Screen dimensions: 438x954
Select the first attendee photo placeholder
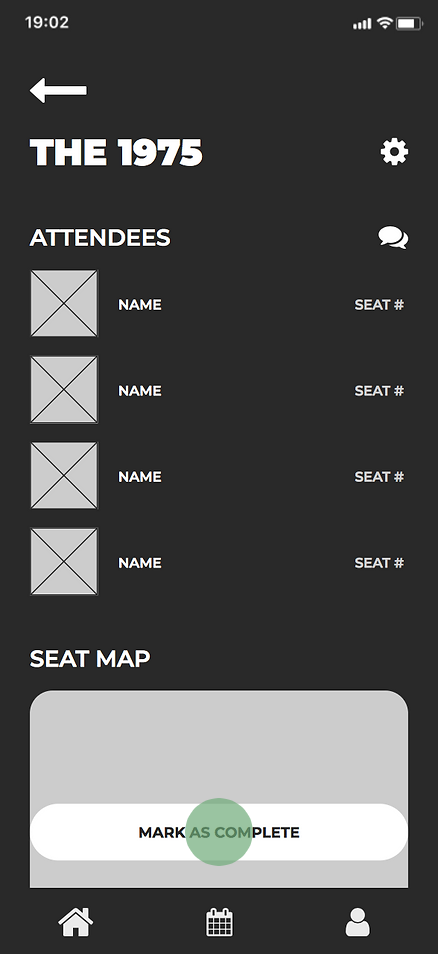point(64,303)
